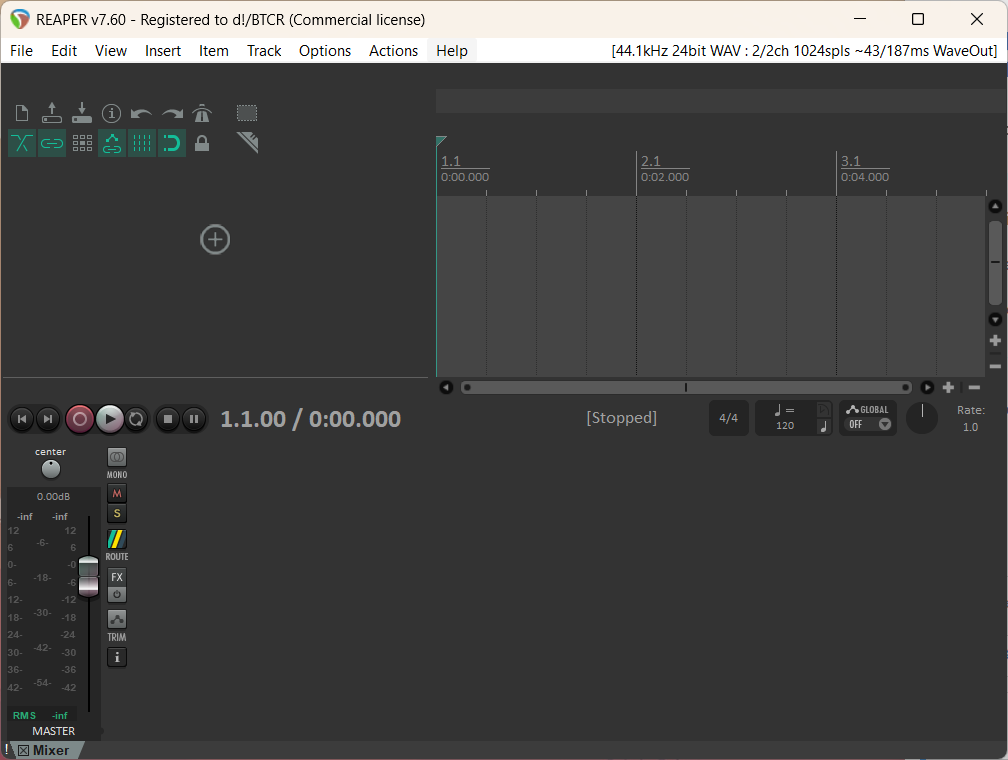The width and height of the screenshot is (1008, 760).
Task: Click the Stop transport button
Action: [x=168, y=419]
